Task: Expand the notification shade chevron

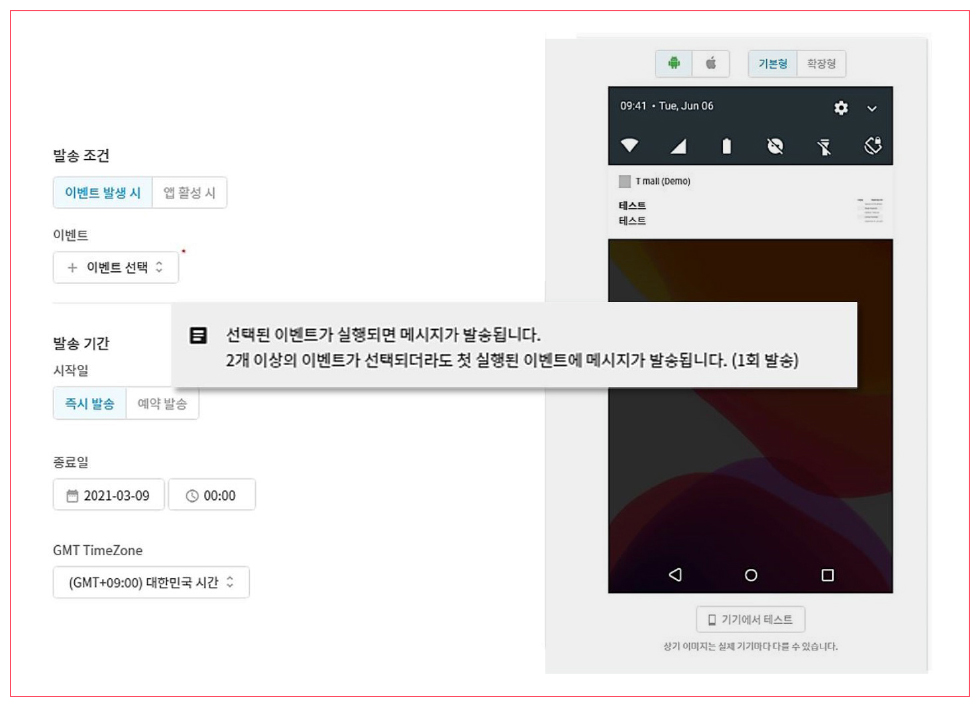Action: 872,108
